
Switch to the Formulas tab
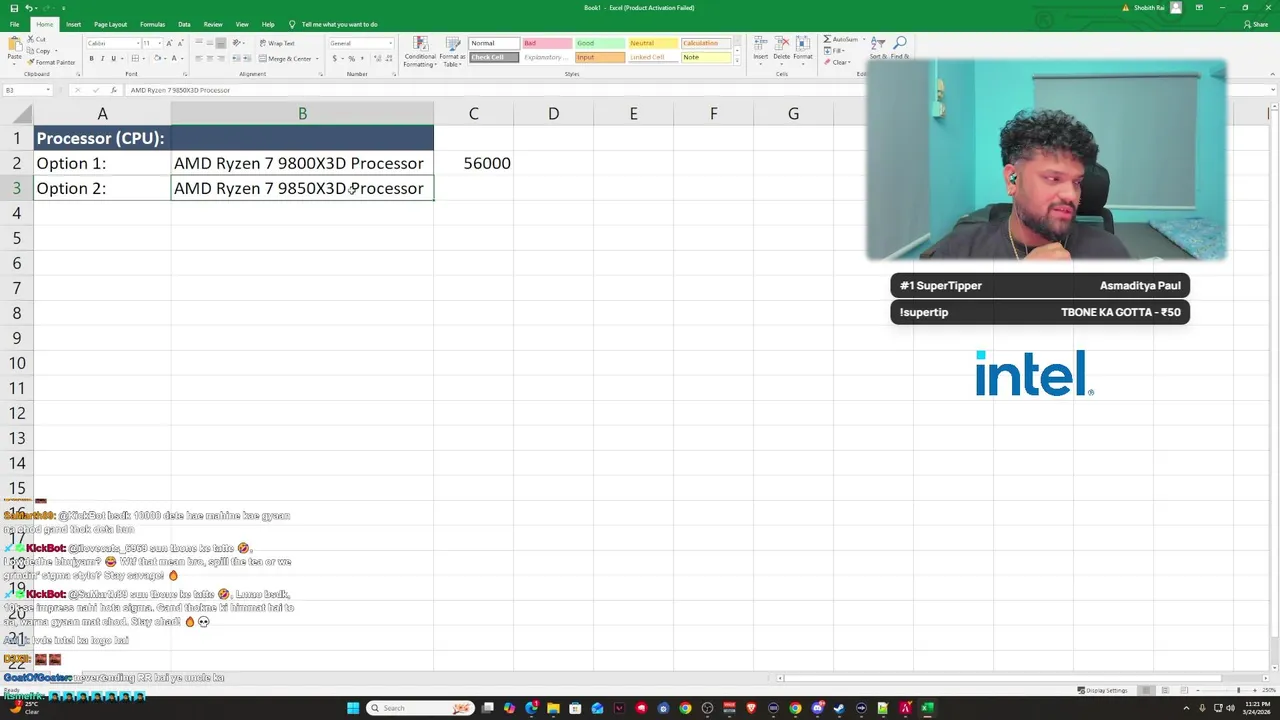coord(152,24)
